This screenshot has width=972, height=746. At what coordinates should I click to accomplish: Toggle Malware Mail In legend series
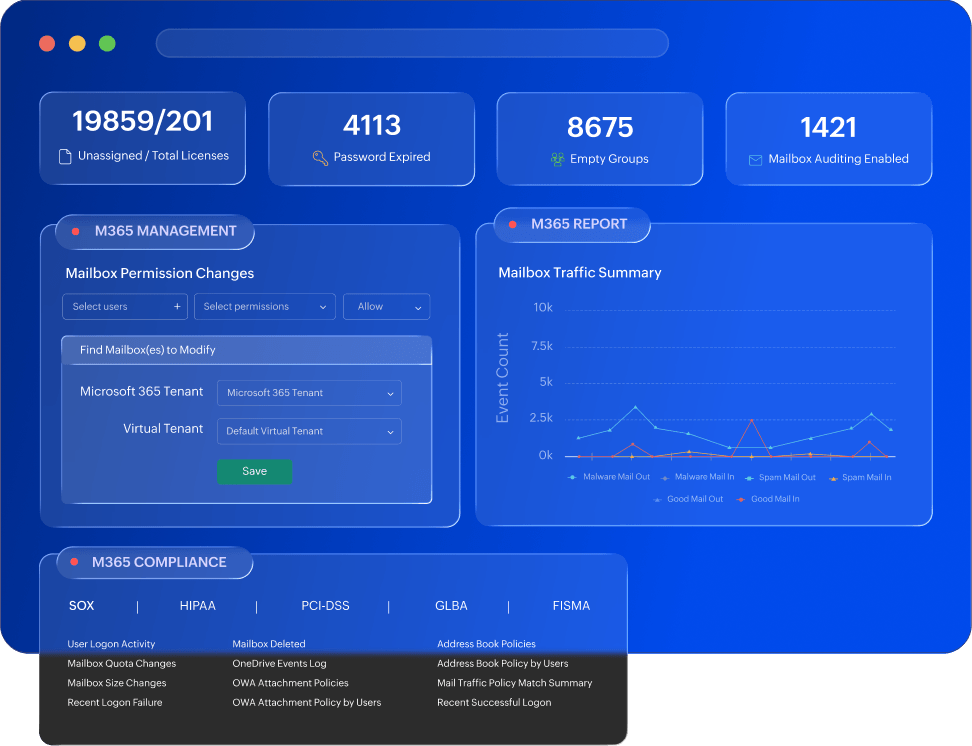(x=697, y=477)
